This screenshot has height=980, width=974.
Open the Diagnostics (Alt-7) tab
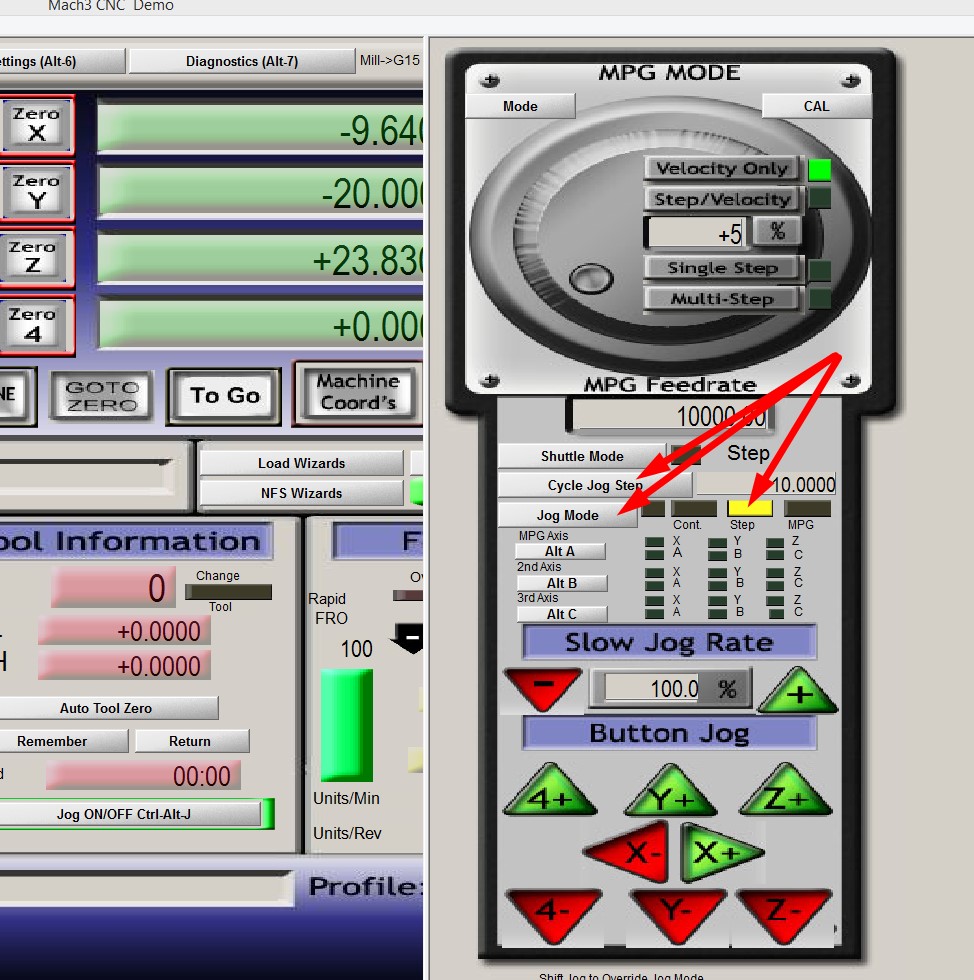pyautogui.click(x=242, y=61)
